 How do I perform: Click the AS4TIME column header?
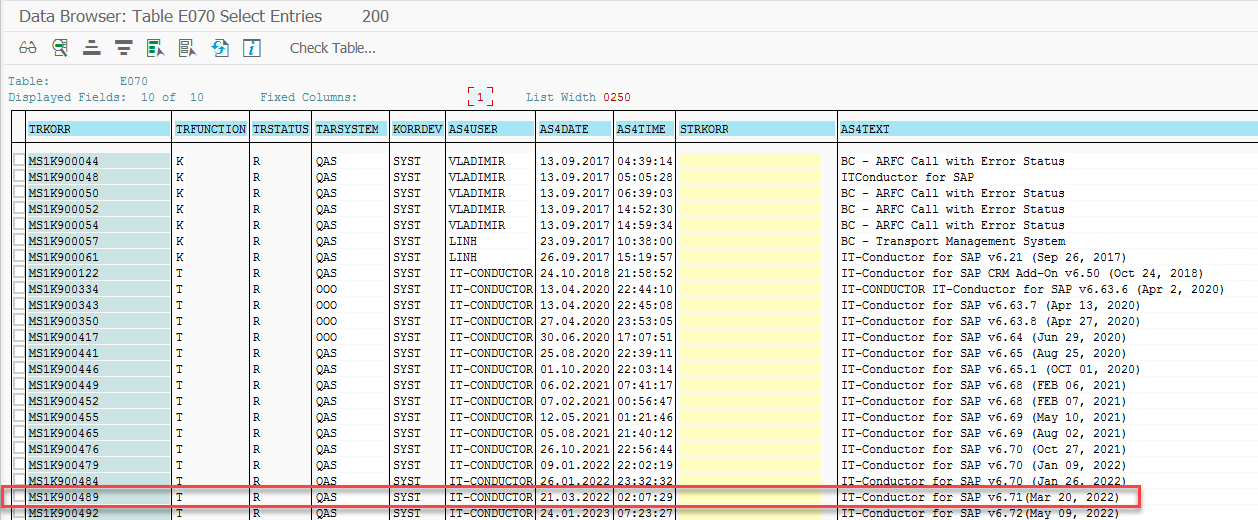643,129
